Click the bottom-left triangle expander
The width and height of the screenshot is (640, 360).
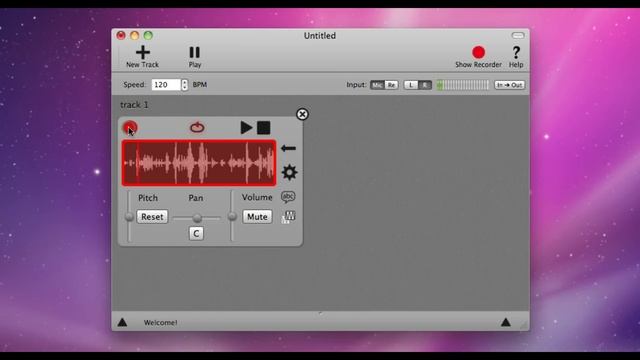tap(122, 322)
